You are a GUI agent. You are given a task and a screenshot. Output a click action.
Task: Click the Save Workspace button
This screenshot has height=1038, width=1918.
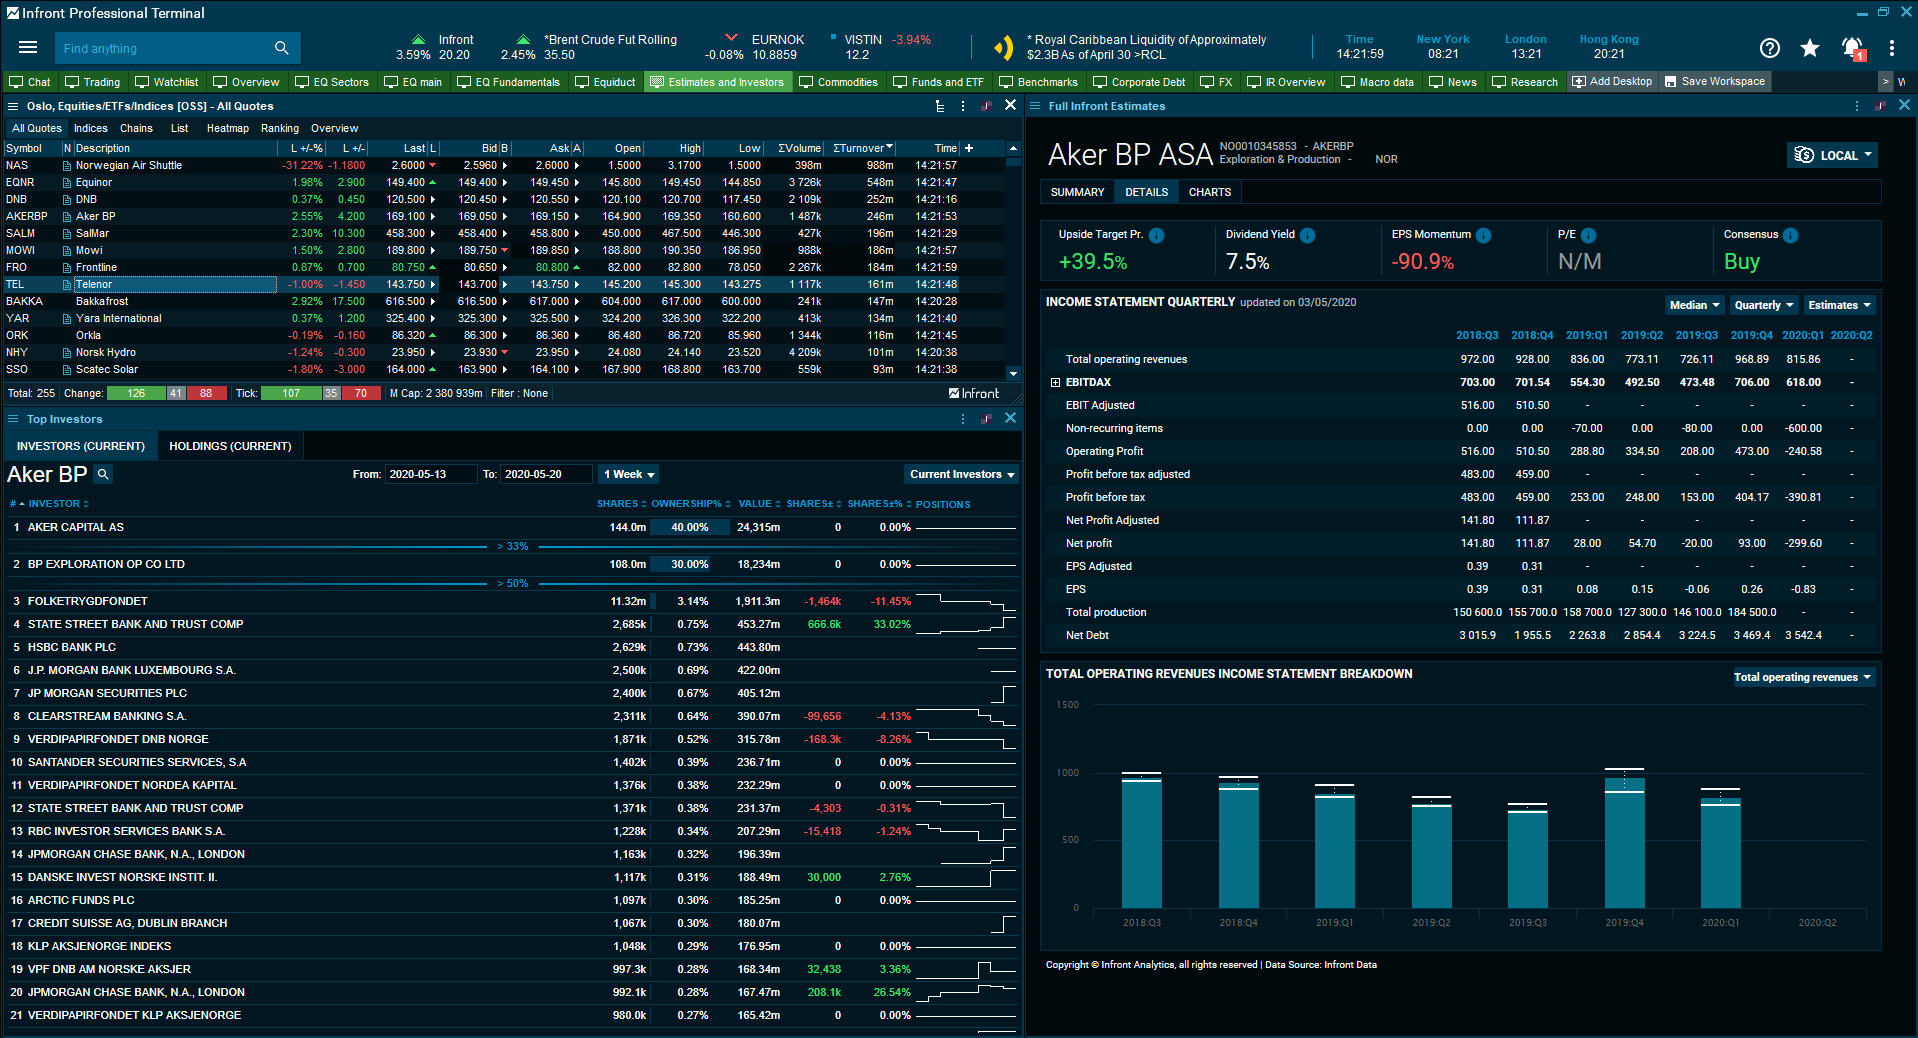pos(1715,82)
